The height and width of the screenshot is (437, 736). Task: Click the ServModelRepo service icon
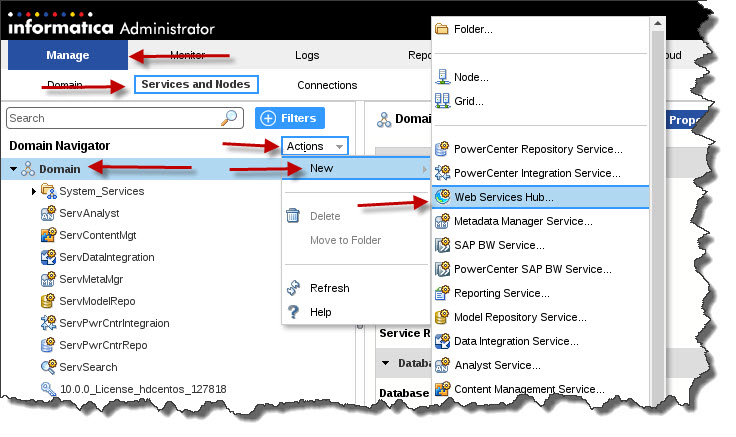click(x=48, y=301)
